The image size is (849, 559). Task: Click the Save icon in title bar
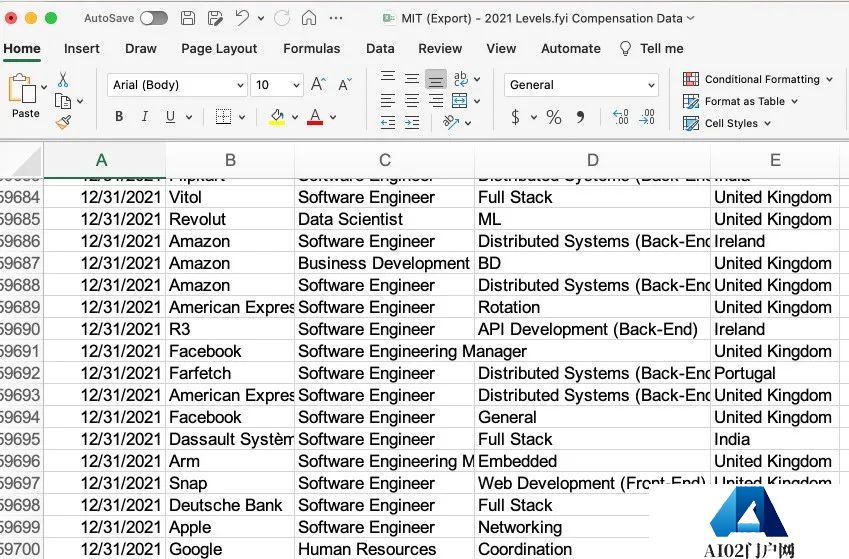(188, 18)
